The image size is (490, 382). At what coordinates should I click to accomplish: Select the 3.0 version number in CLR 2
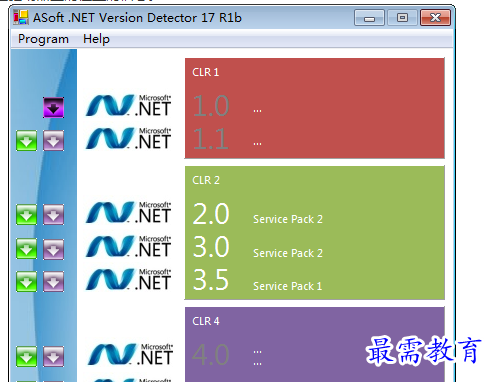pyautogui.click(x=211, y=247)
